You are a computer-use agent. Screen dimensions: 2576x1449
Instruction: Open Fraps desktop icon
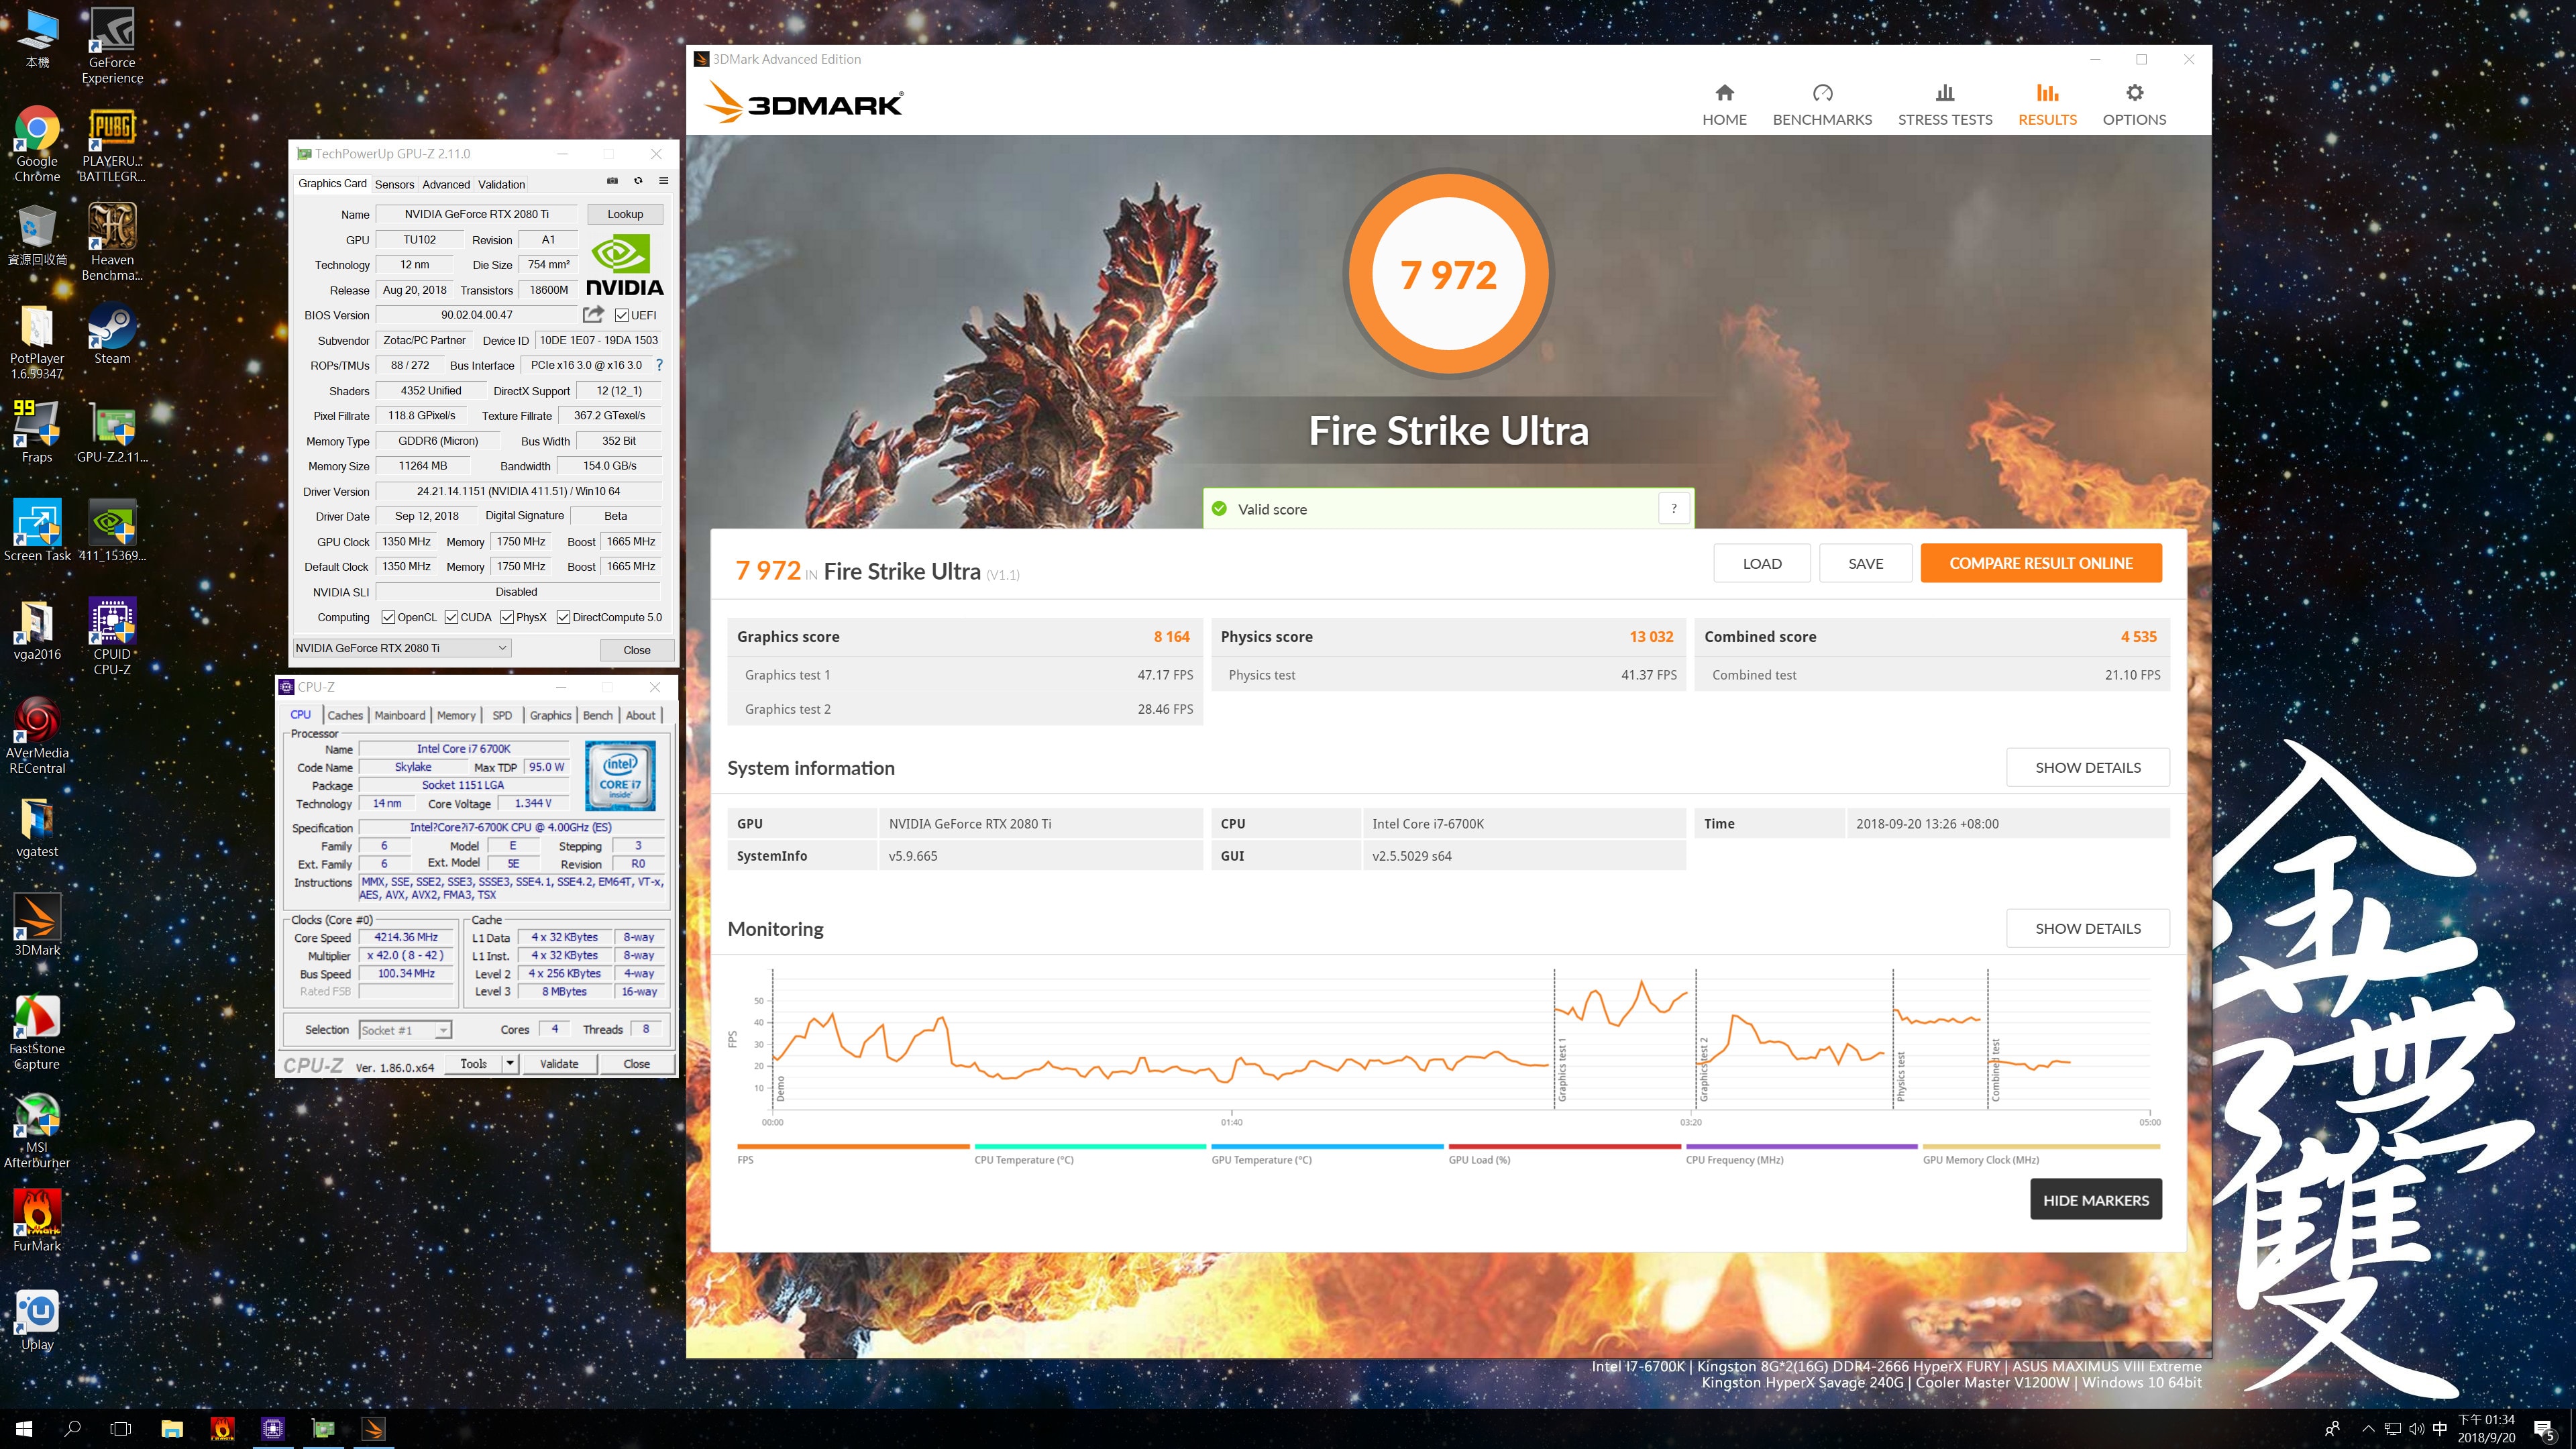coord(37,432)
